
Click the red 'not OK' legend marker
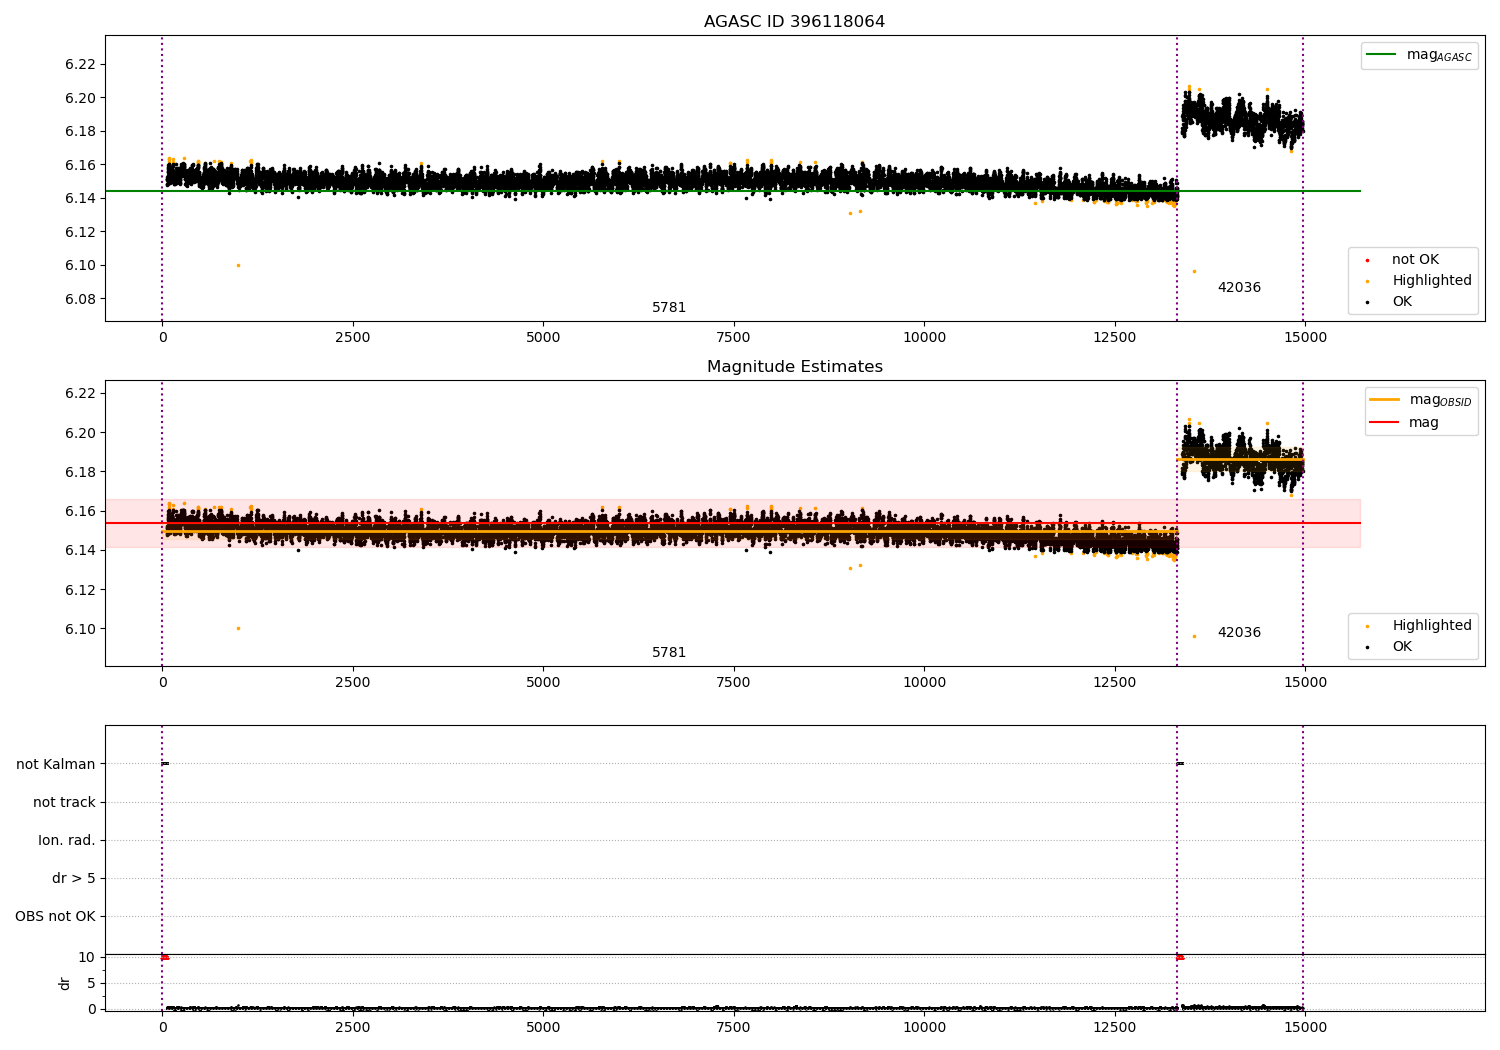[x=1367, y=260]
